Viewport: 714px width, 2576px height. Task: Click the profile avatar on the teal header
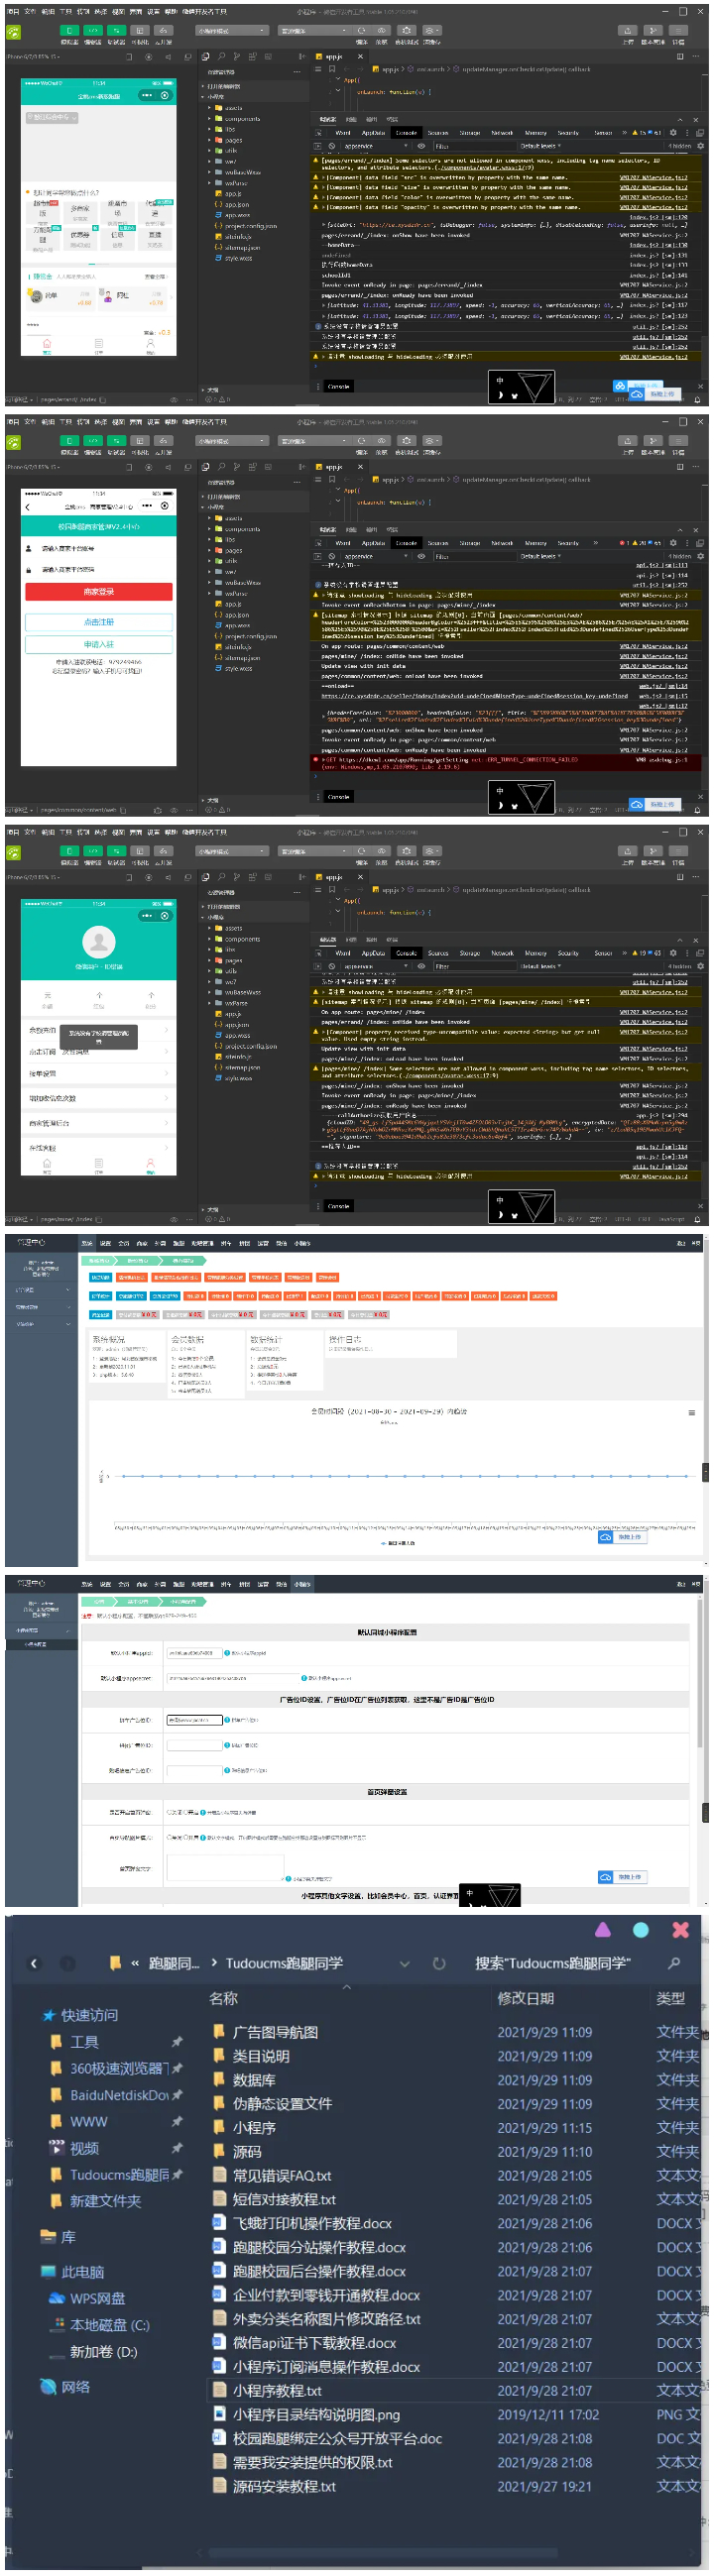coord(98,941)
